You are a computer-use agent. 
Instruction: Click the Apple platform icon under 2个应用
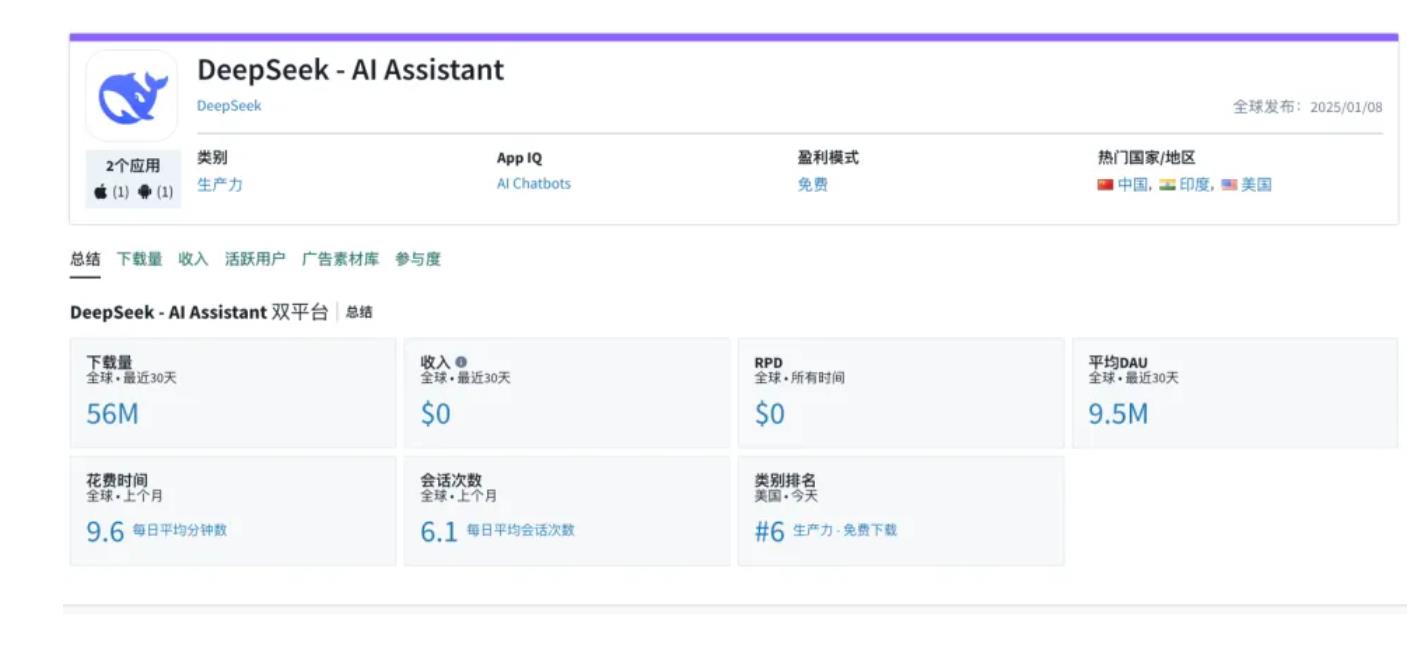click(100, 191)
